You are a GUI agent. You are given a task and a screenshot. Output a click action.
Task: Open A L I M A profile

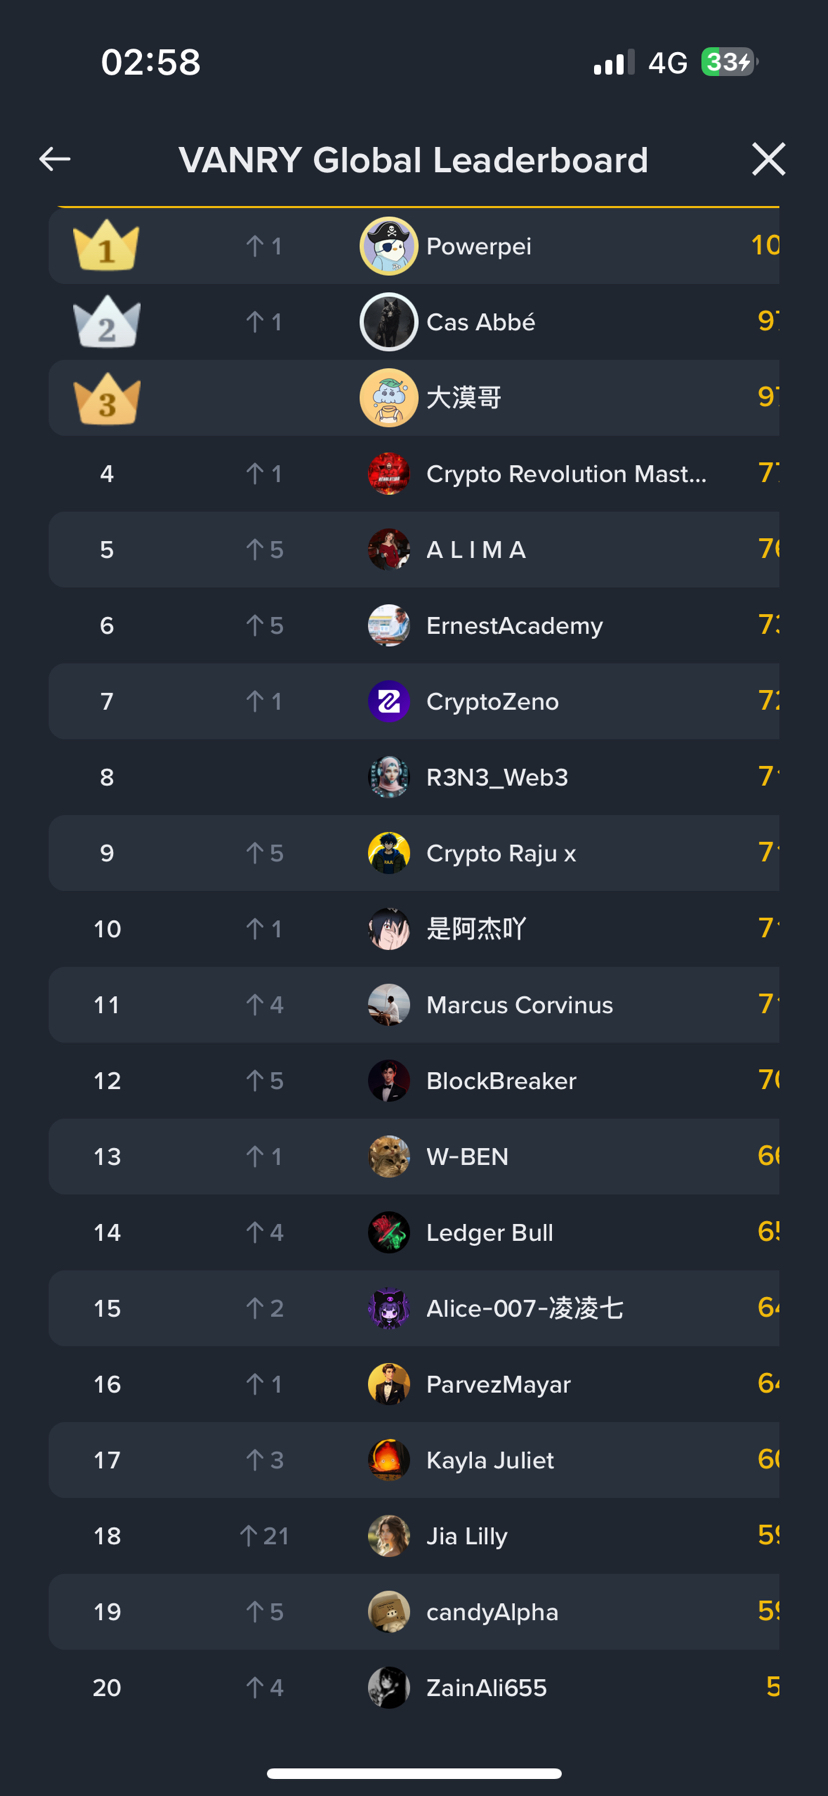(476, 550)
